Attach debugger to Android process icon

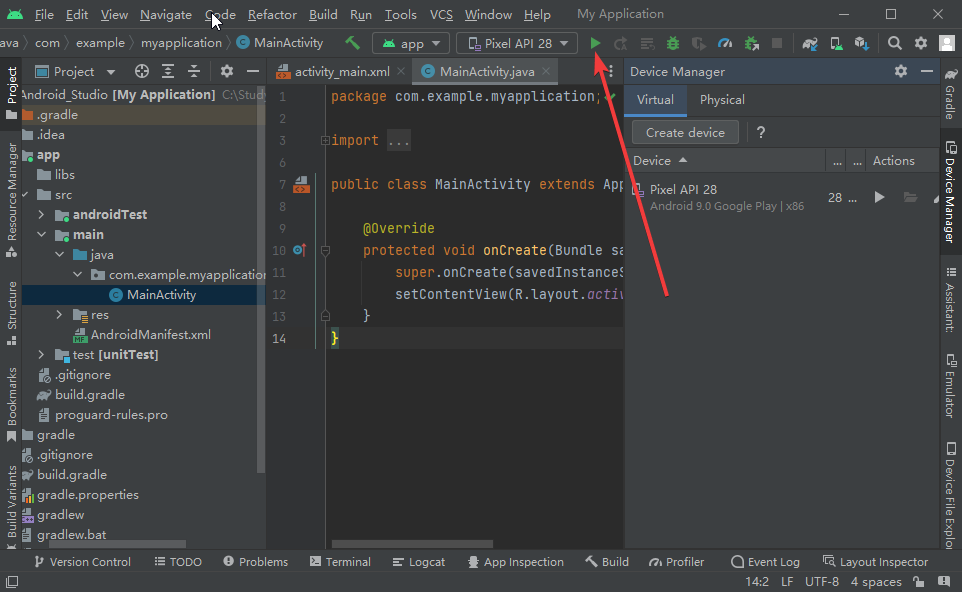pos(751,43)
